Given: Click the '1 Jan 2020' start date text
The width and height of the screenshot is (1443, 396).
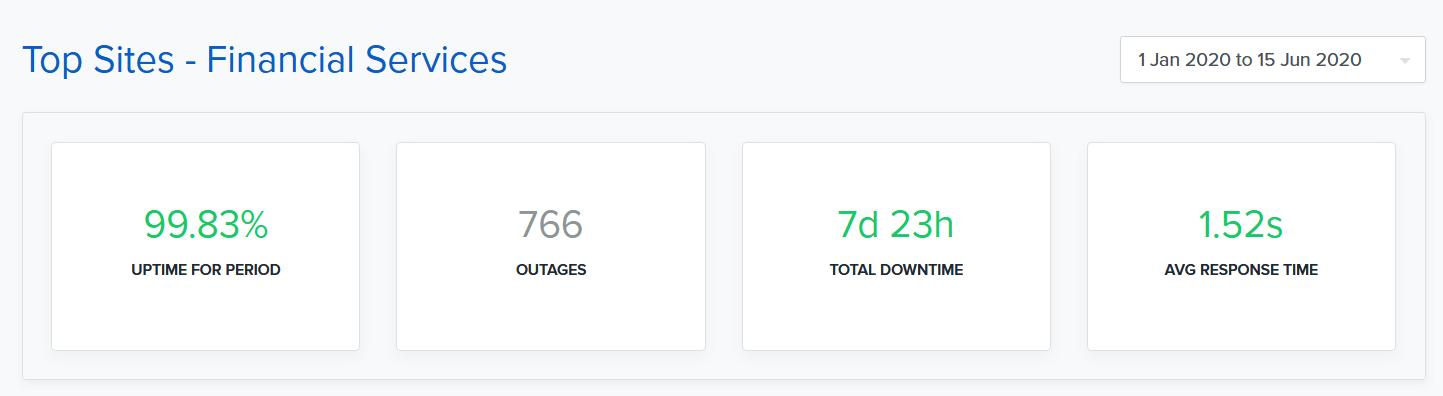Looking at the screenshot, I should coord(1184,60).
